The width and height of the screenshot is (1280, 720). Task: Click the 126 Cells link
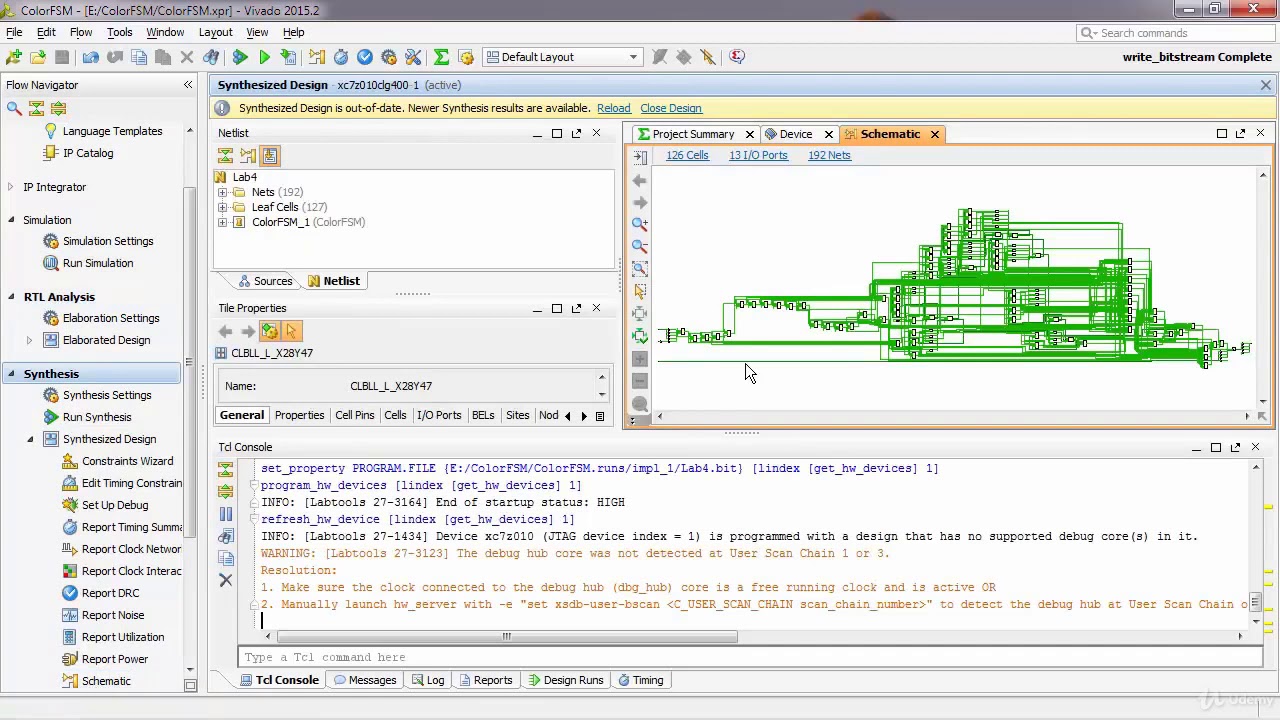687,155
